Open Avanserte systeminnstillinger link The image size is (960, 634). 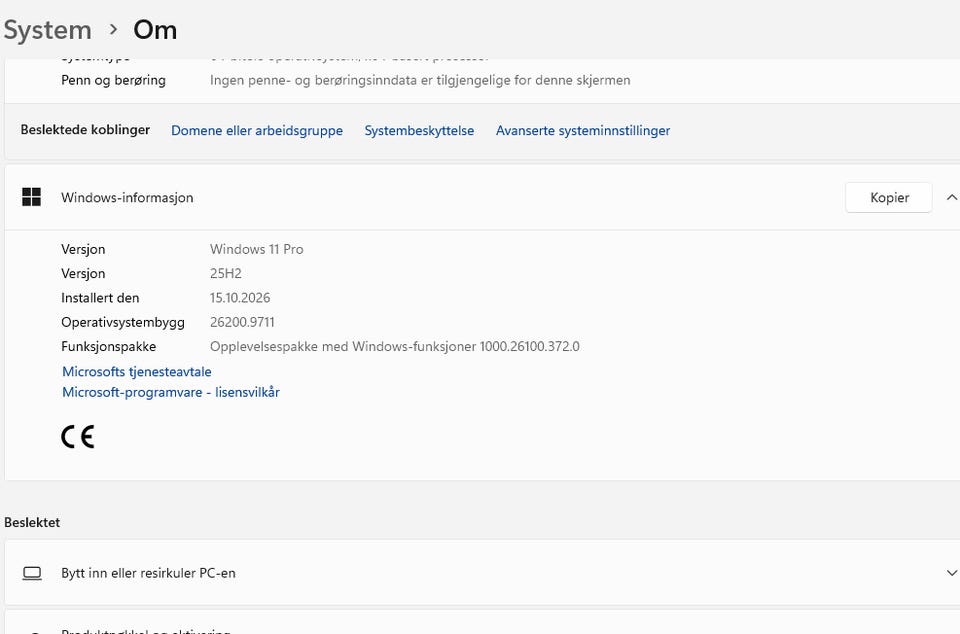point(583,130)
